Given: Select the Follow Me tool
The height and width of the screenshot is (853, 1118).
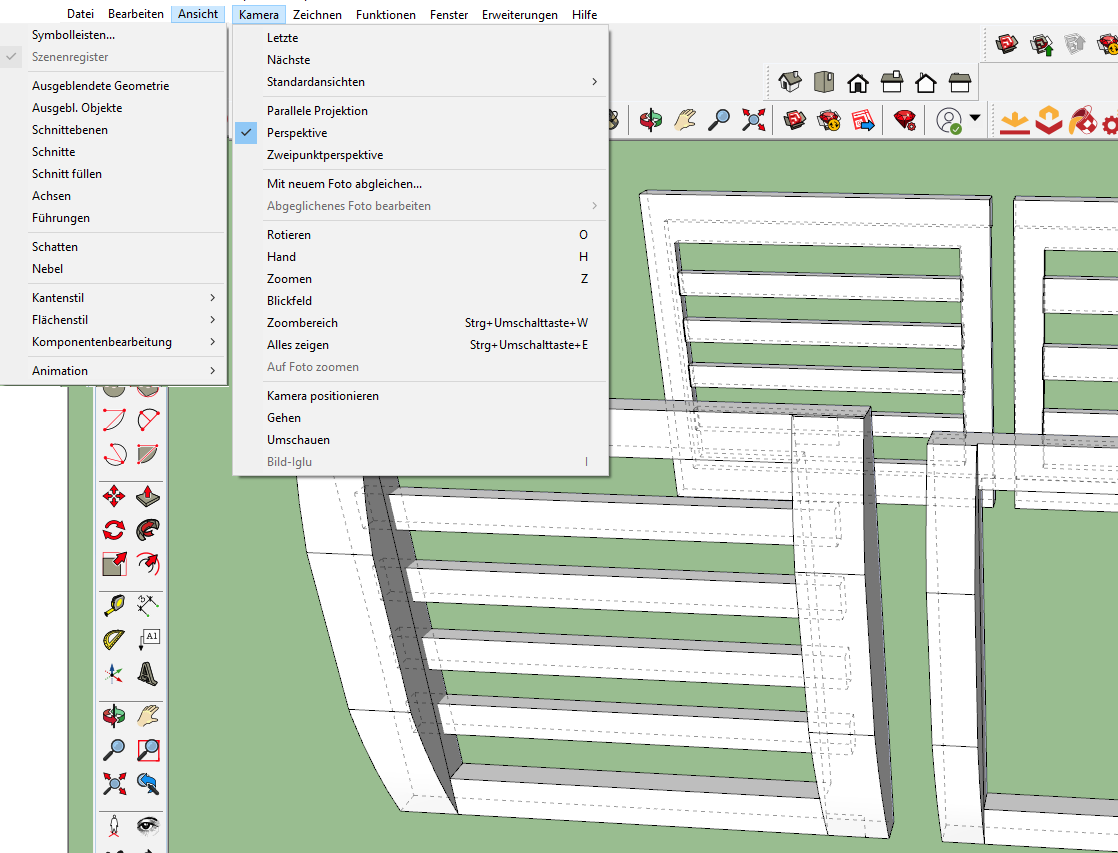Looking at the screenshot, I should click(148, 530).
